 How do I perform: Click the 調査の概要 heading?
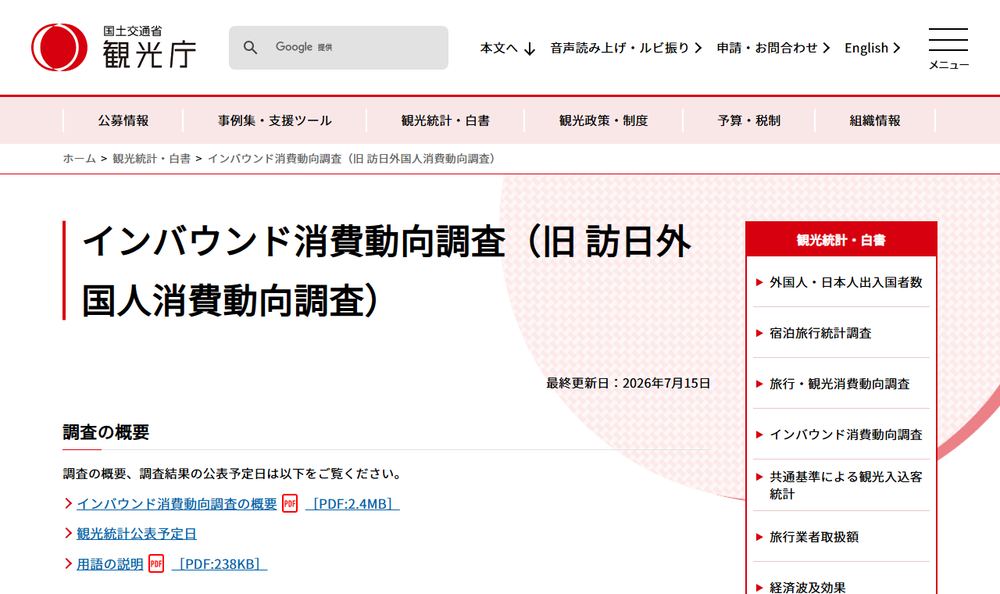[106, 433]
